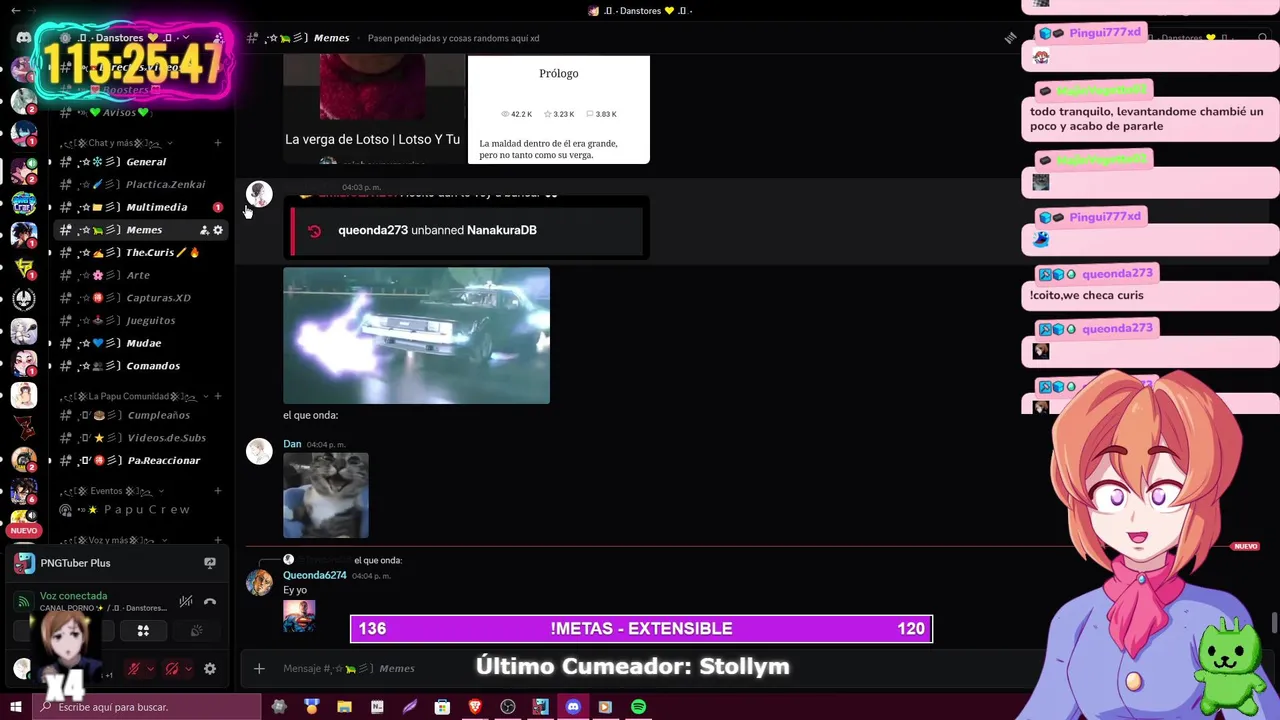Open voice activities button
1280x720 pixels.
143,631
